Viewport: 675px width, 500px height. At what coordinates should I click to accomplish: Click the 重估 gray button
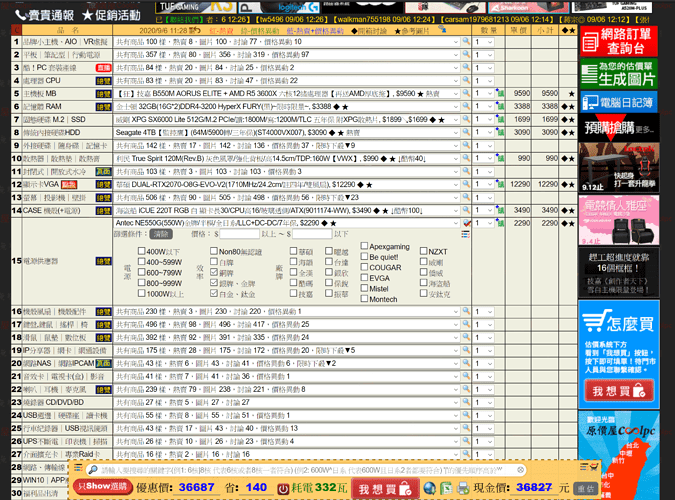[586, 489]
